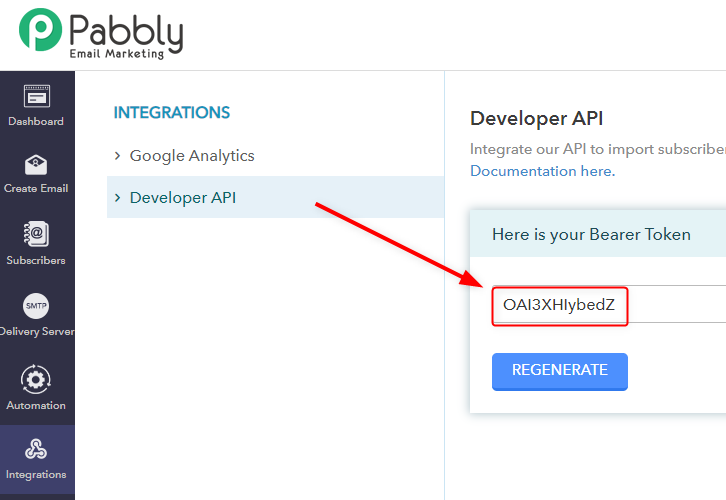The width and height of the screenshot is (726, 500).
Task: Choose the Automation sidebar label
Action: click(36, 405)
